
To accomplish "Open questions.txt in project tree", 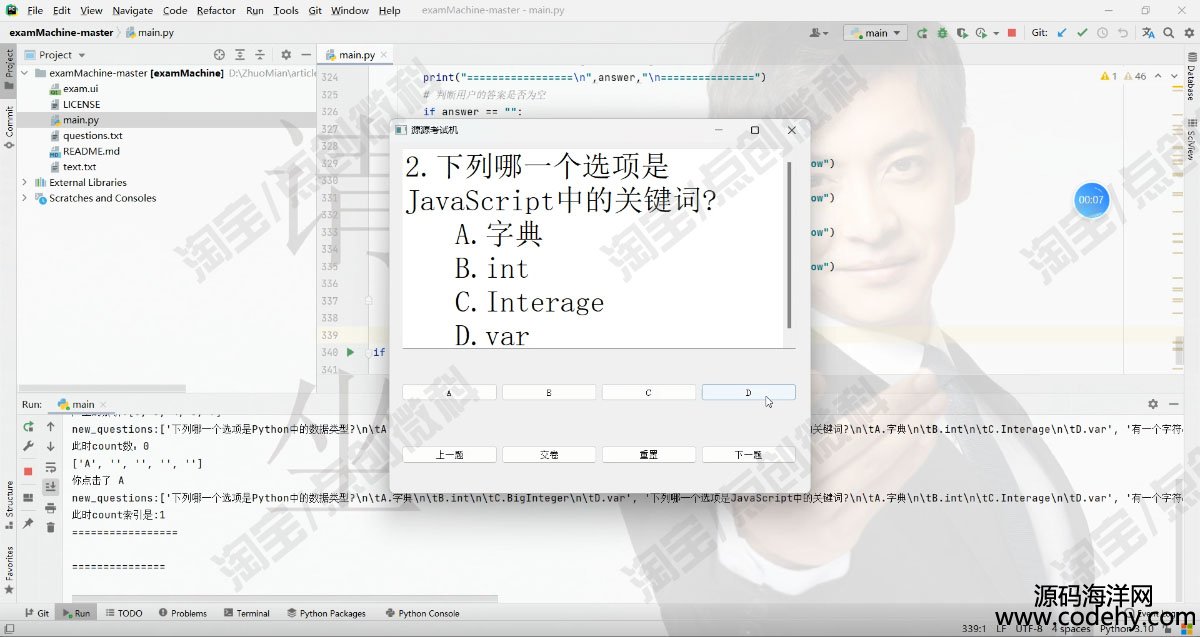I will click(x=92, y=135).
